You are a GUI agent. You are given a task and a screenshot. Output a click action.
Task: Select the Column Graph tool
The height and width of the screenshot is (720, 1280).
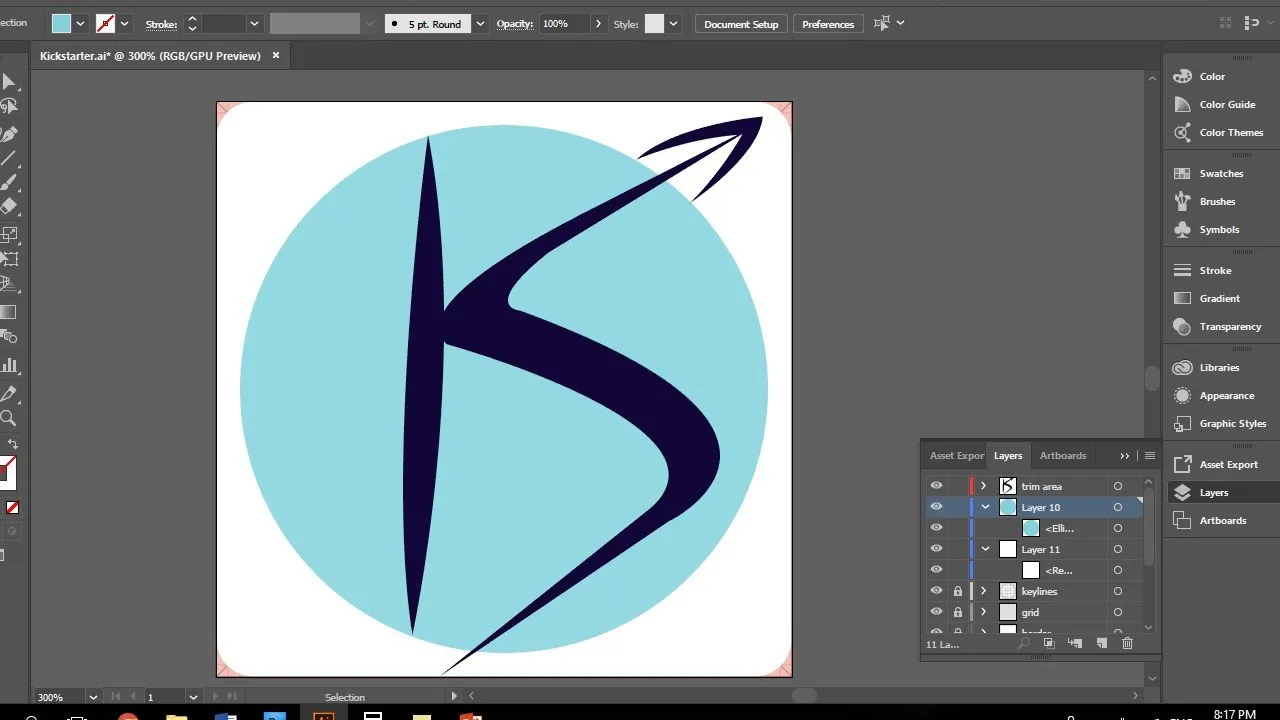point(8,365)
